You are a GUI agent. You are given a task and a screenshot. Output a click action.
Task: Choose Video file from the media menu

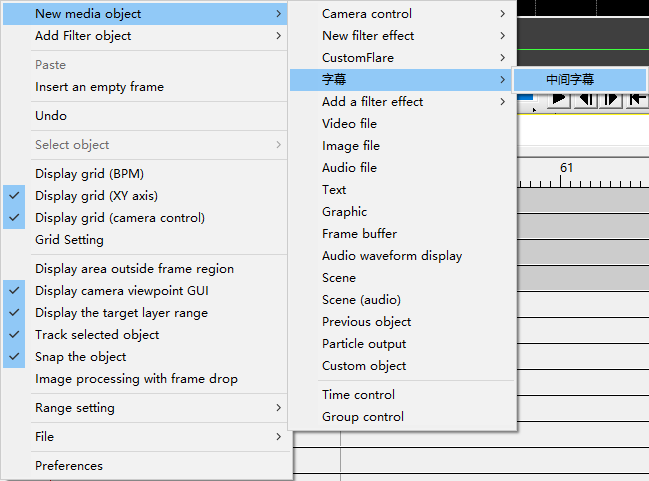[x=349, y=124]
